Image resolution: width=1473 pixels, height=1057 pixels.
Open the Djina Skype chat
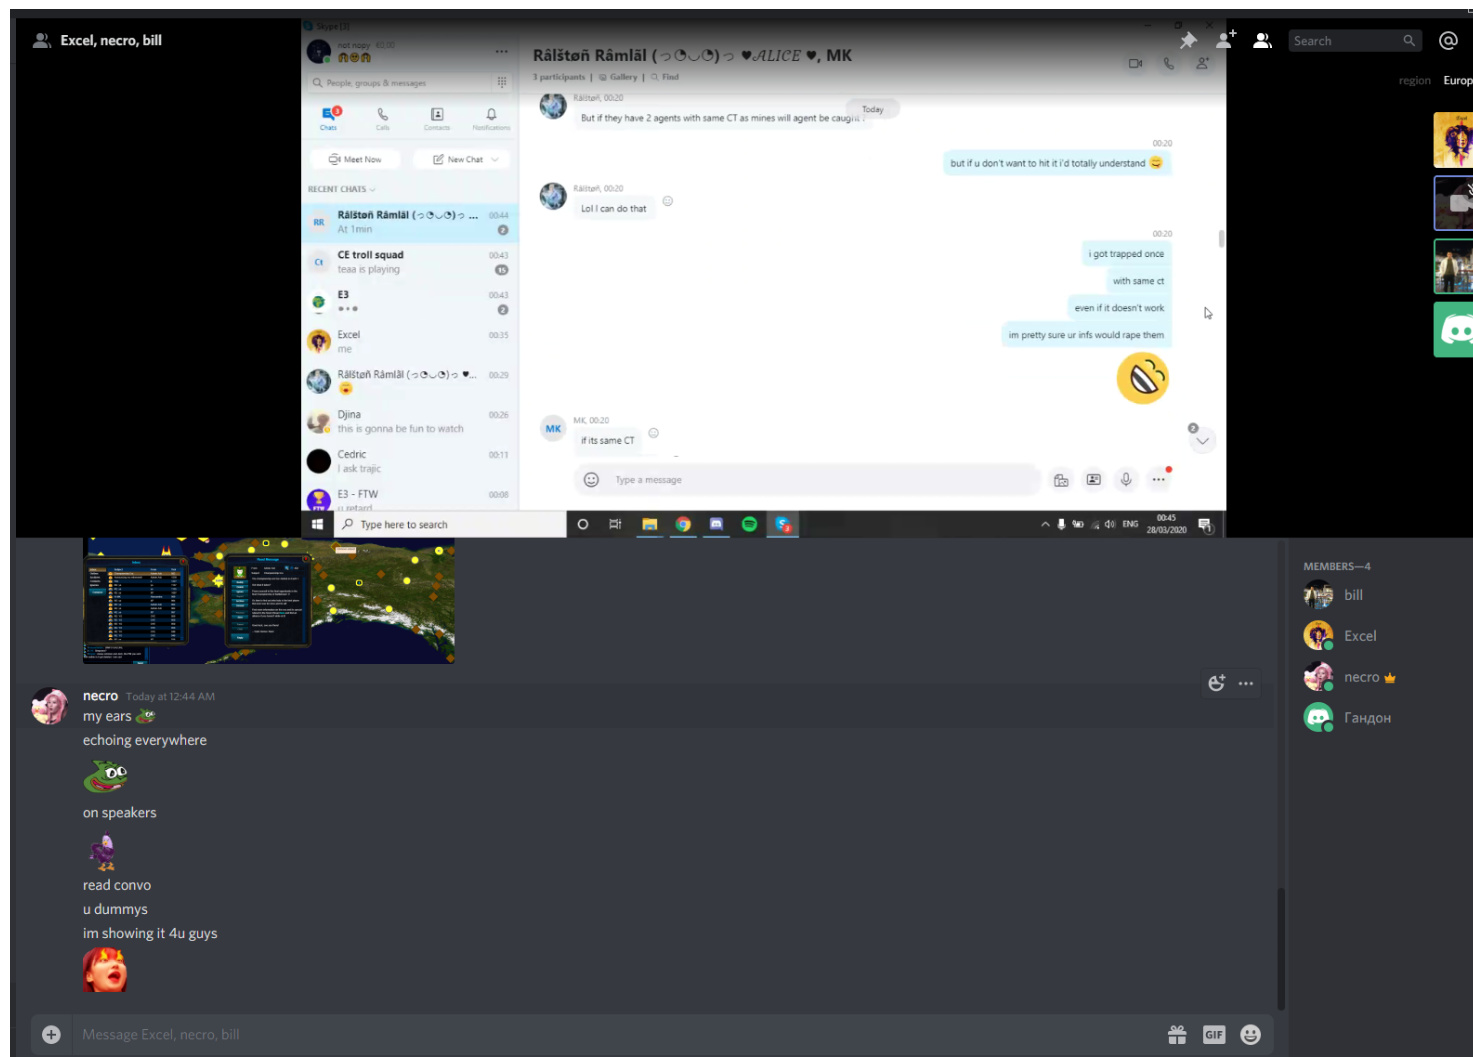click(410, 422)
